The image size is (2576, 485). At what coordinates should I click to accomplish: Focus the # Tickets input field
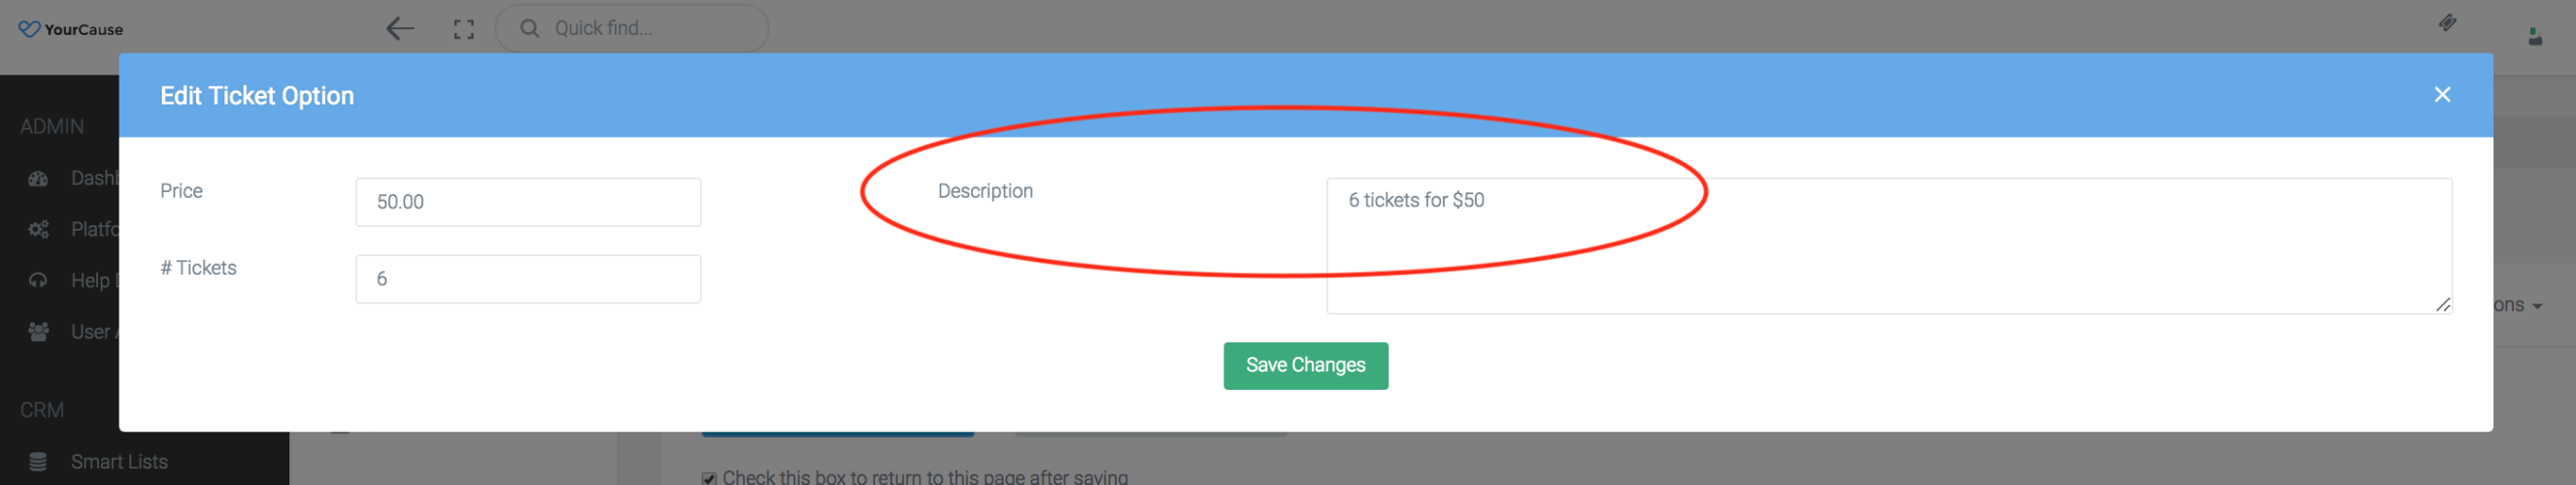pyautogui.click(x=528, y=279)
